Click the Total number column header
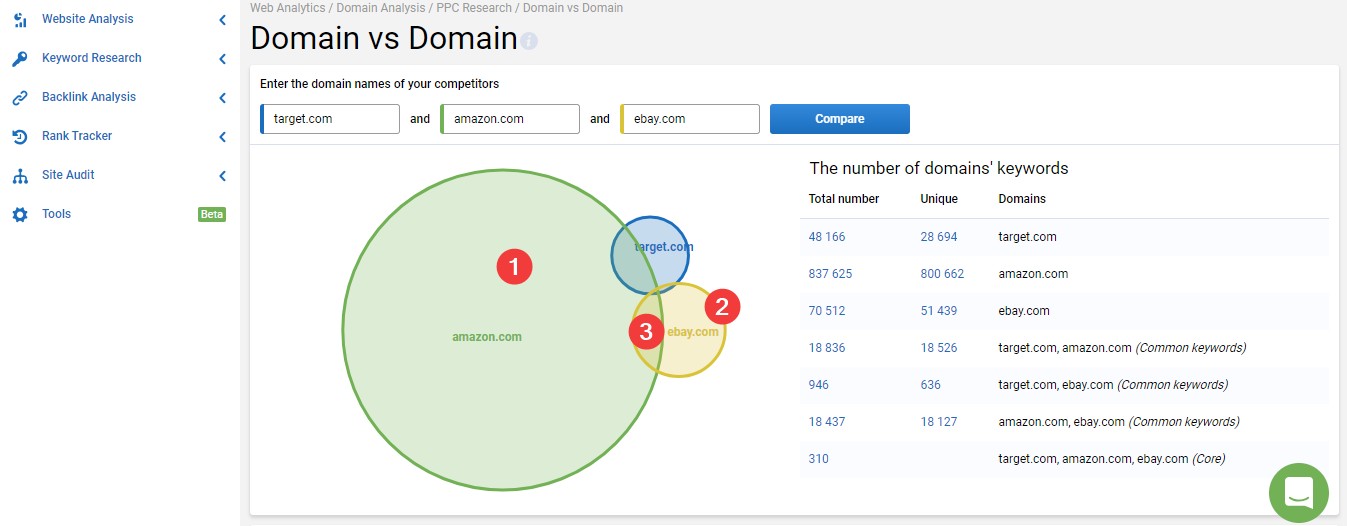The image size is (1347, 526). pos(844,199)
